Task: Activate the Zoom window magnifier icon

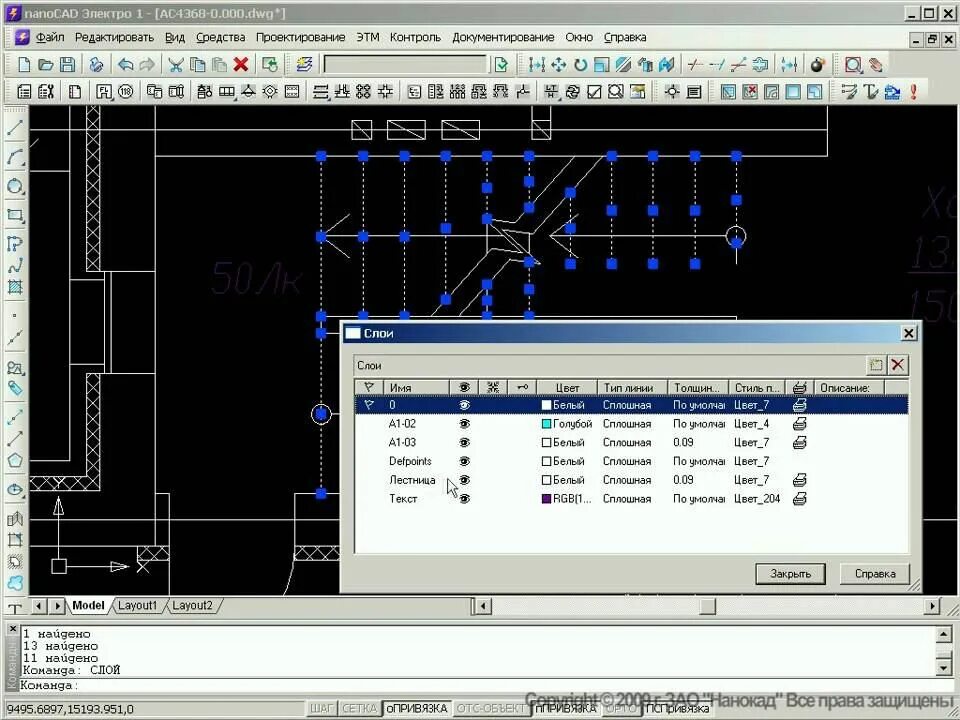Action: click(x=853, y=64)
